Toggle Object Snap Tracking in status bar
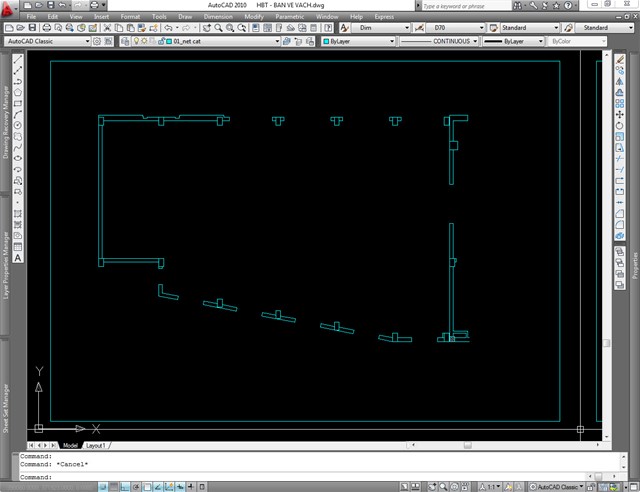Screen dimensions: 640x492 [x=158, y=487]
